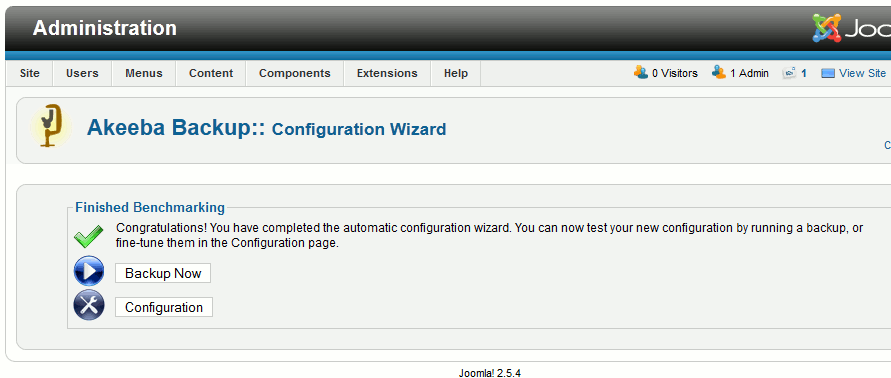Open the Site menu
This screenshot has height=378, width=891.
(30, 73)
